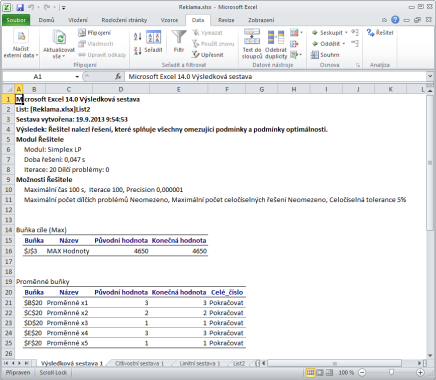Screen dimensions: 436x380
Task: Switch to the Vložení ribbon tab
Action: click(78, 20)
